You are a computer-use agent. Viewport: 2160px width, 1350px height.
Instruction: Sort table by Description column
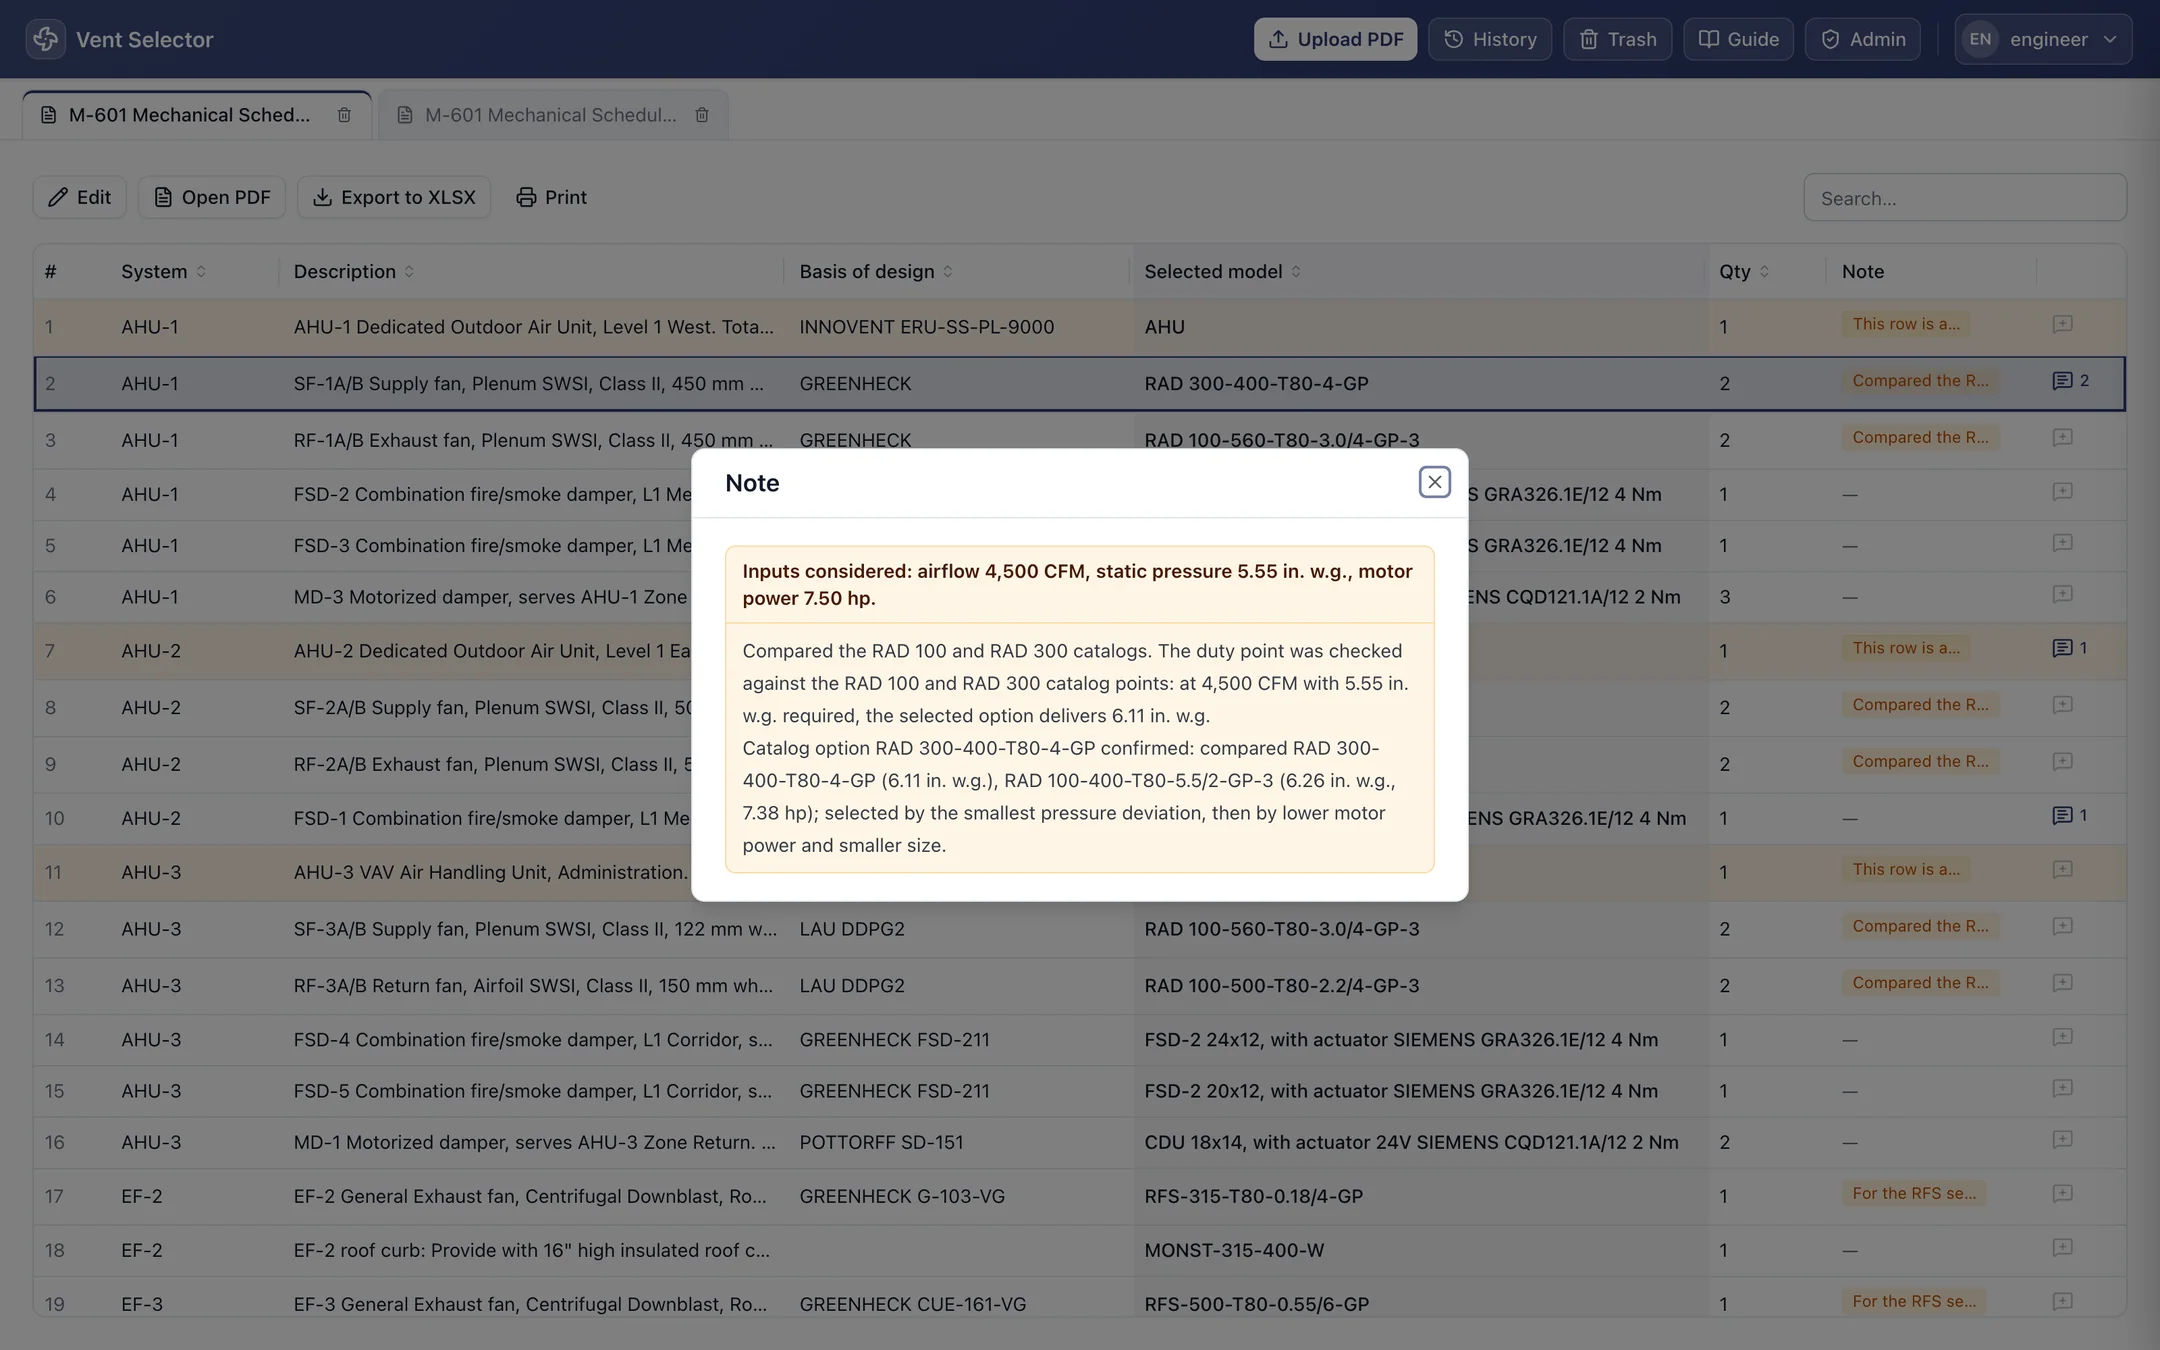(353, 271)
